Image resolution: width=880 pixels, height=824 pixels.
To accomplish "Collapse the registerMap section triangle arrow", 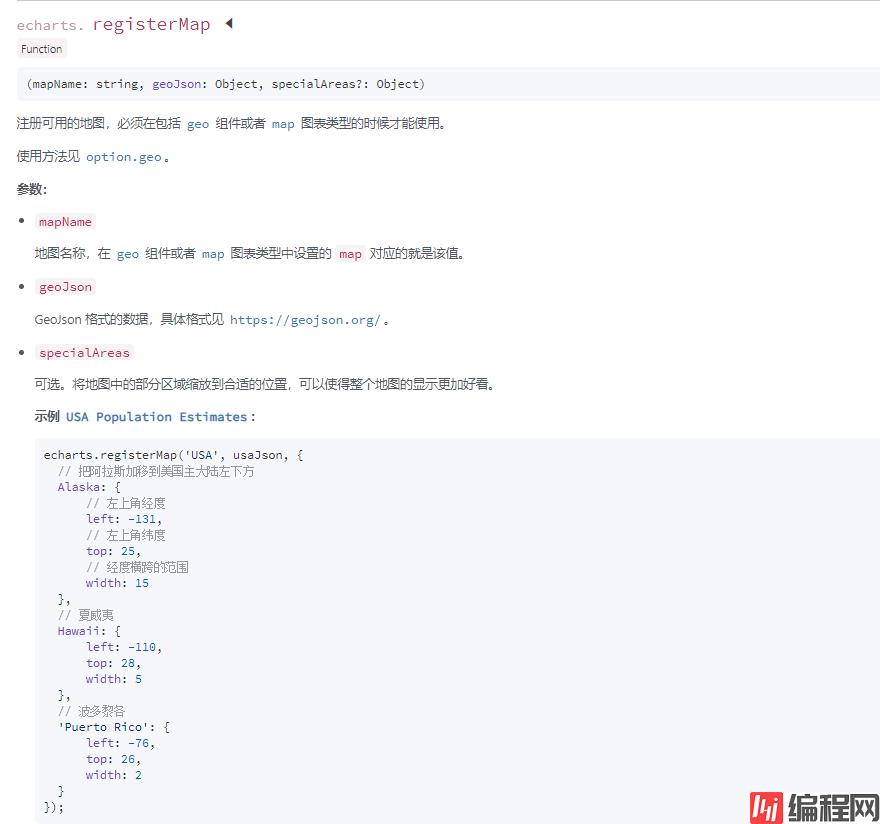I will [228, 24].
